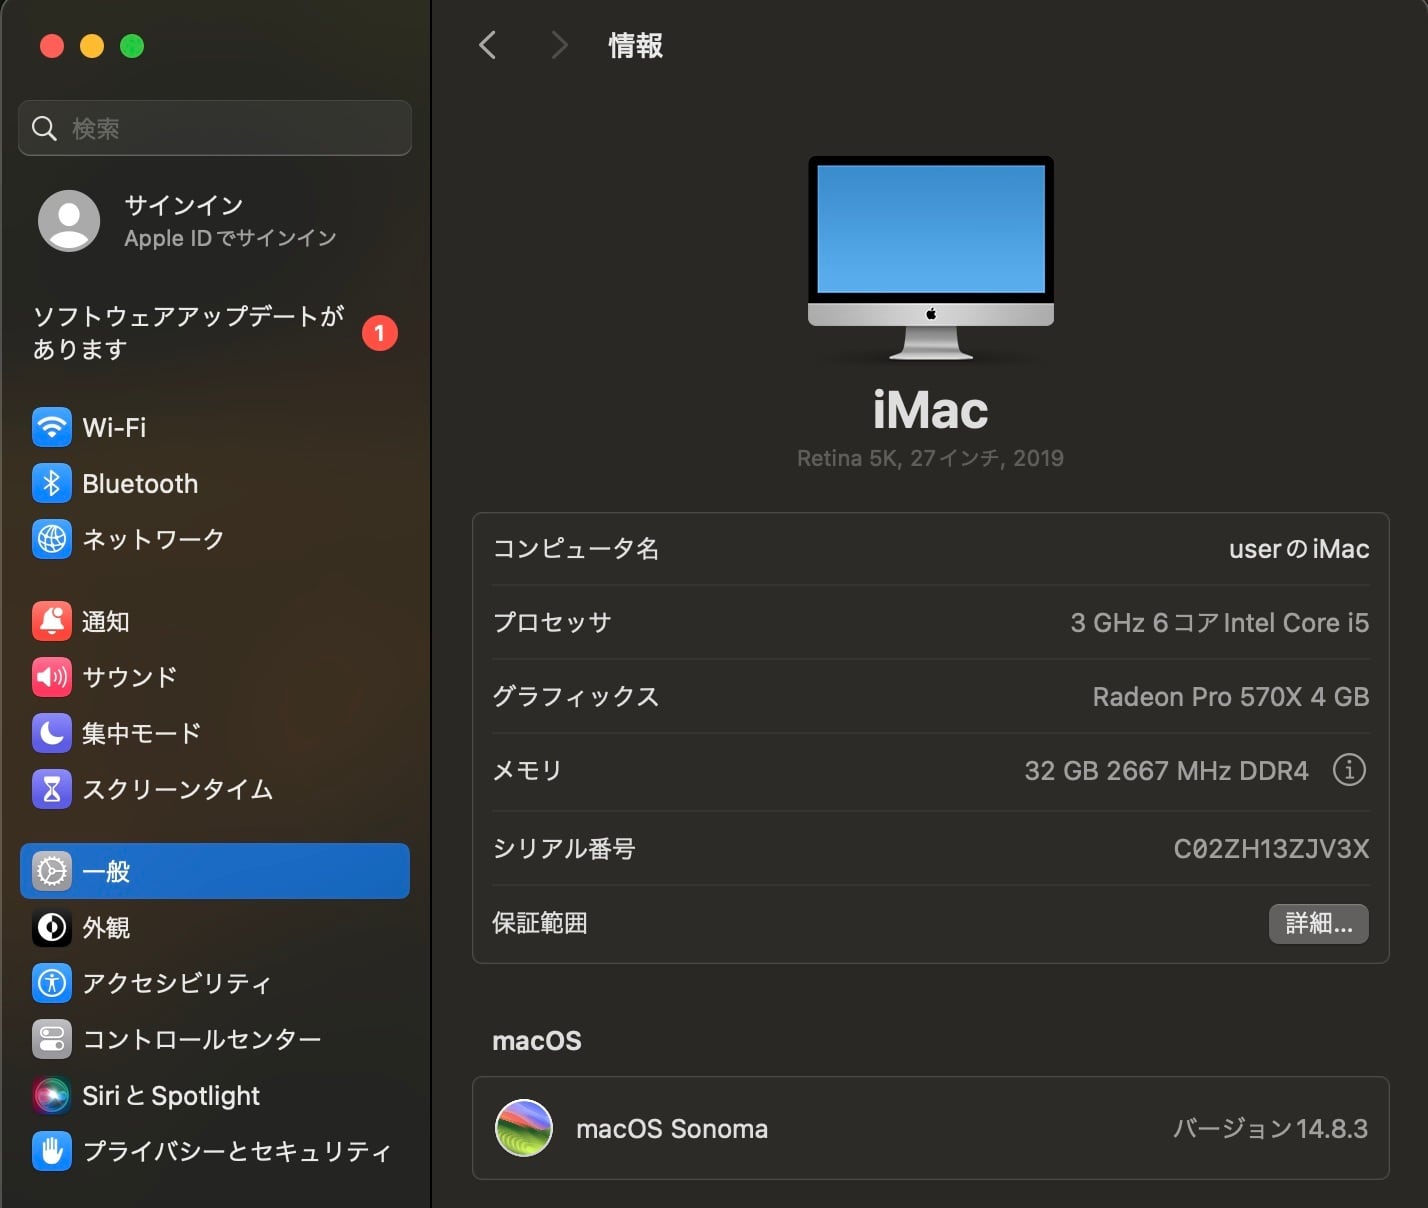1428x1208 pixels.
Task: Select 一般 in the sidebar
Action: 214,871
